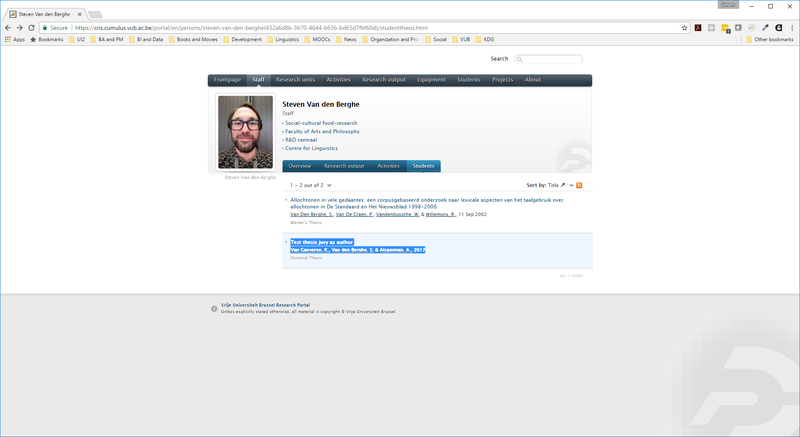800x437 pixels.
Task: Open the black G extension icon
Action: (x=779, y=28)
